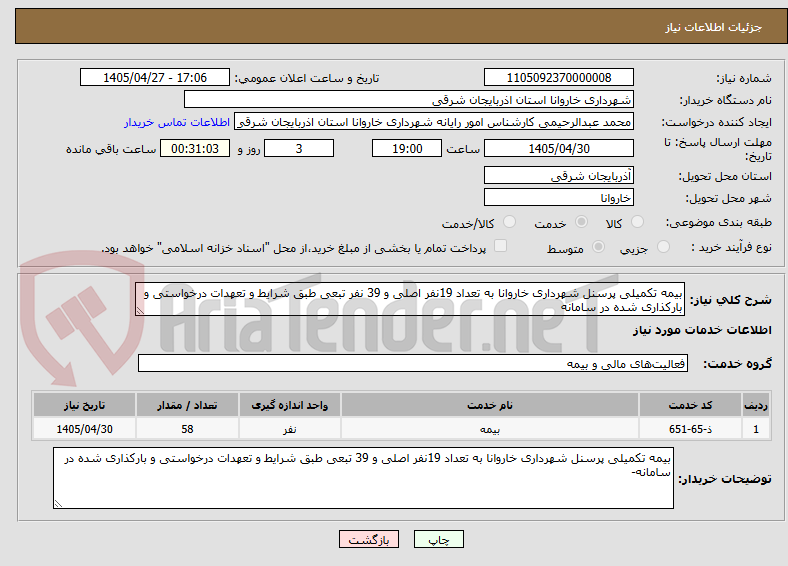Image resolution: width=788 pixels, height=566 pixels.
Task: Click the delivery province field آذربایجان شرقی
Action: (x=559, y=175)
